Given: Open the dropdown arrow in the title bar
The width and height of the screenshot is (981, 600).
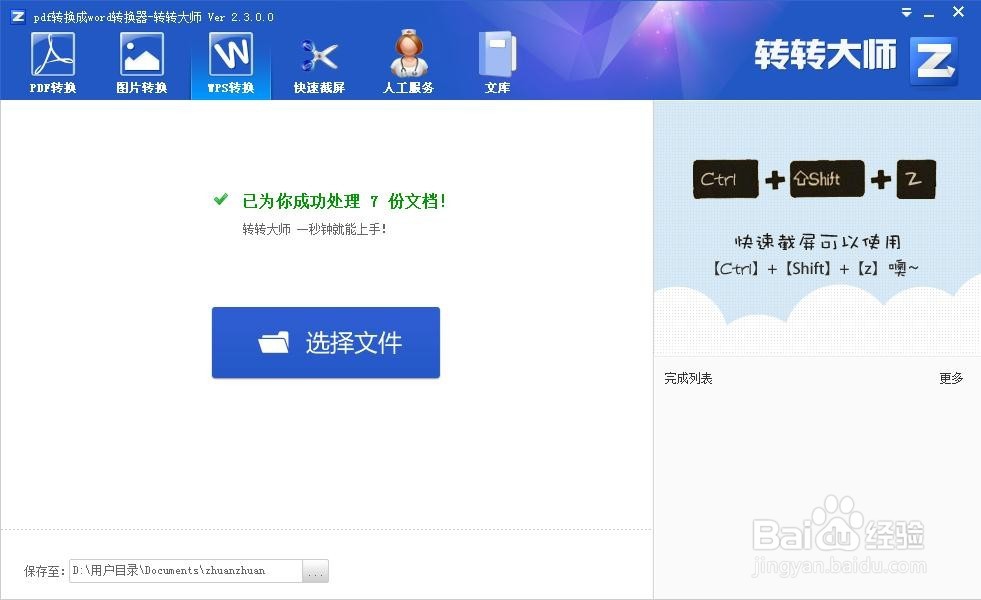Looking at the screenshot, I should [x=906, y=13].
